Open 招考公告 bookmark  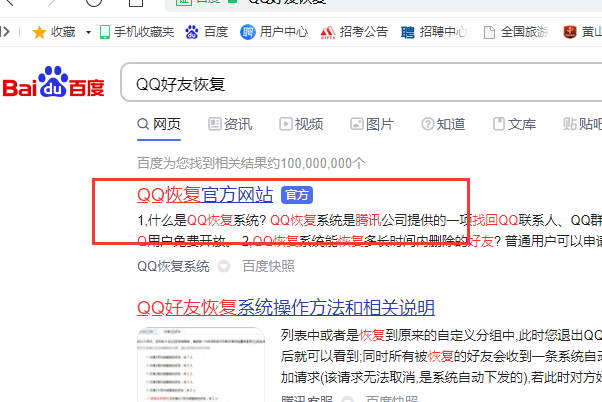[x=354, y=32]
